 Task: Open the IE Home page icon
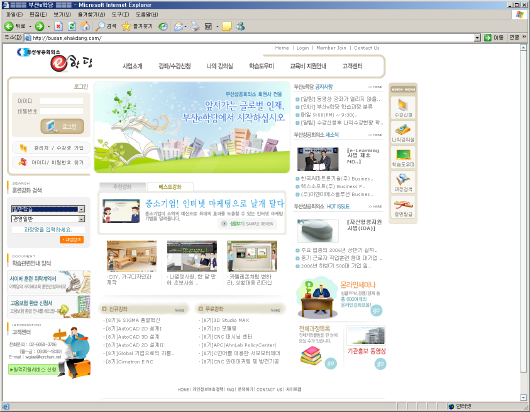click(x=85, y=26)
